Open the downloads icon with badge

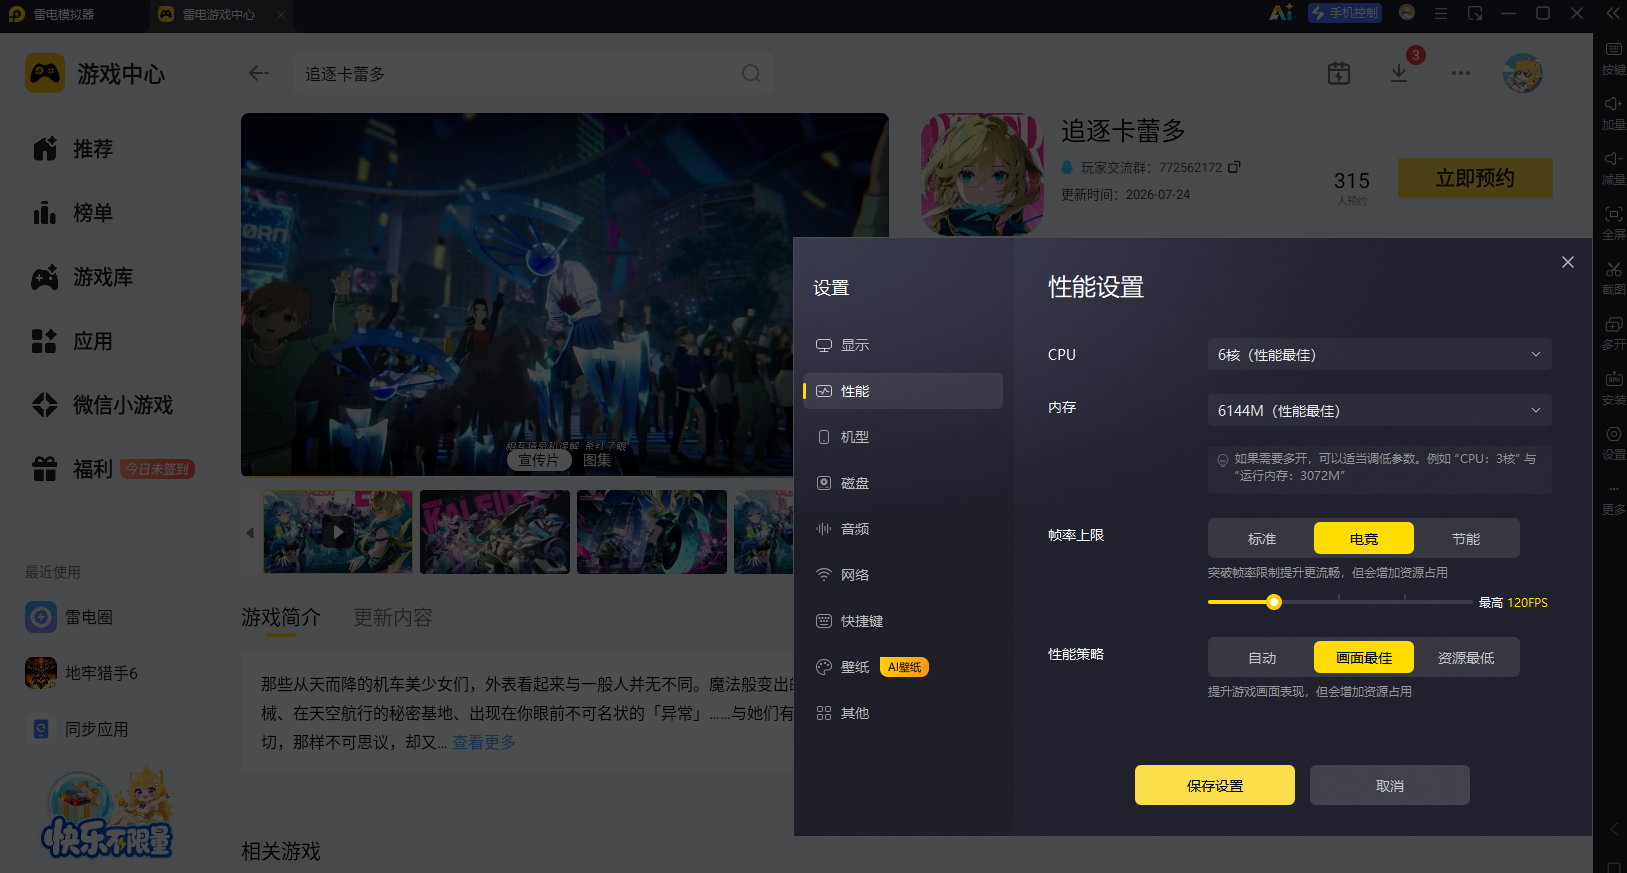[1399, 73]
